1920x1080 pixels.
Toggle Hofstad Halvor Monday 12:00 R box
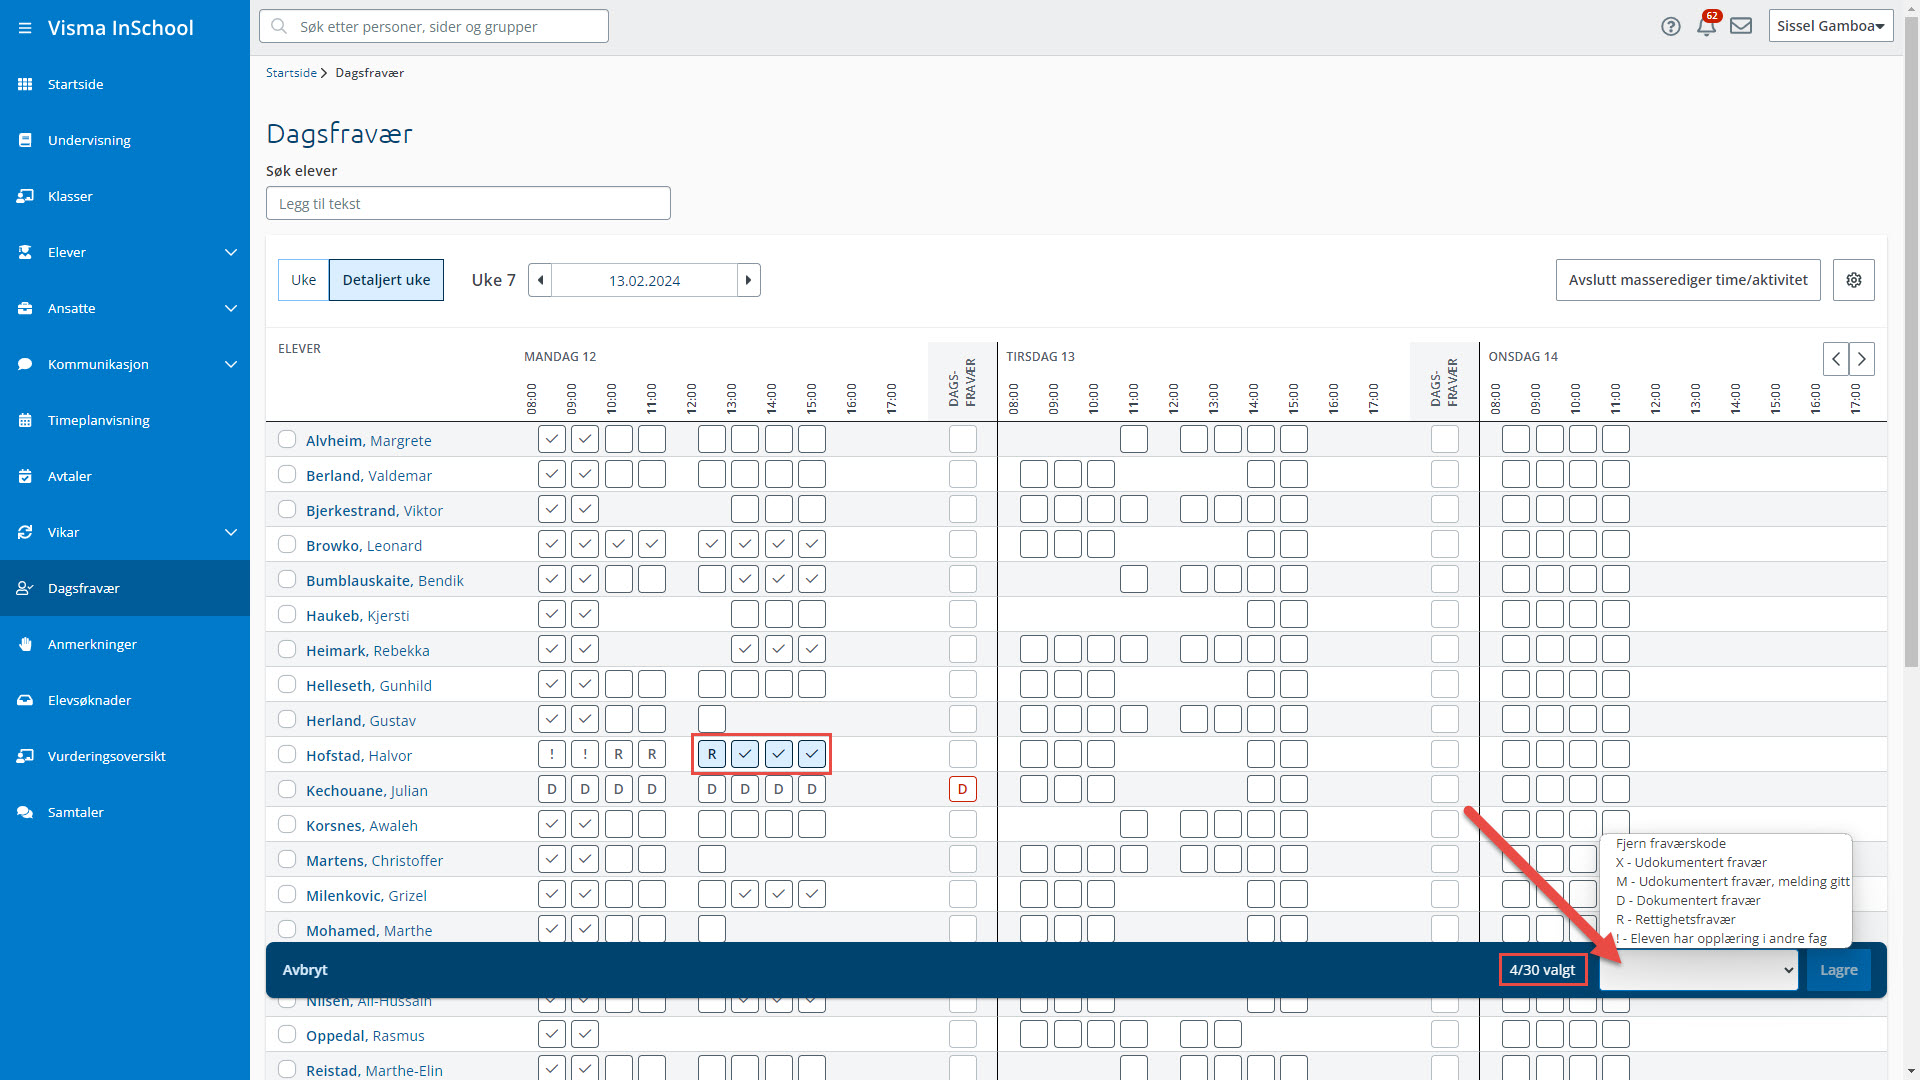pos(711,754)
